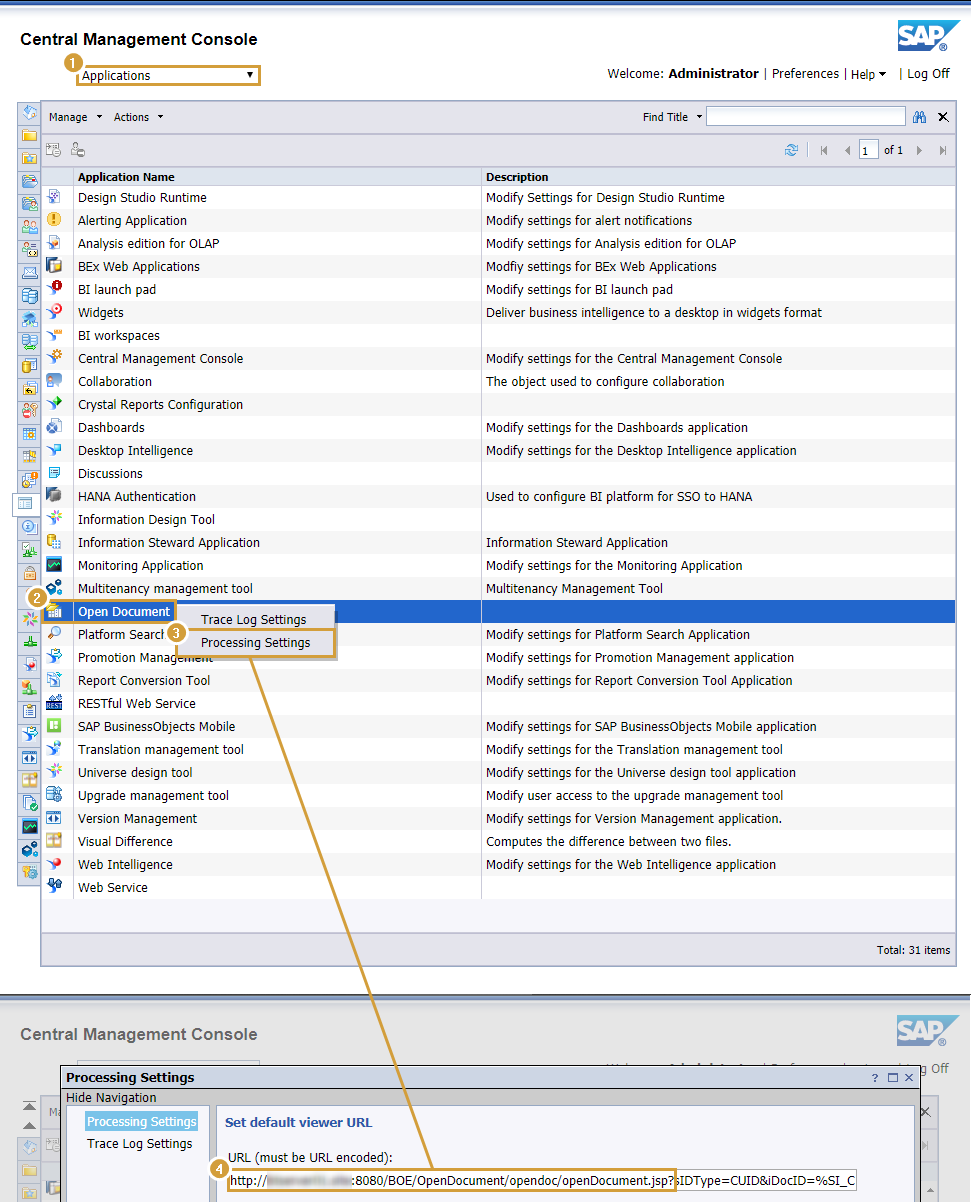
Task: Jump to the last page with the arrow icon
Action: [x=941, y=149]
